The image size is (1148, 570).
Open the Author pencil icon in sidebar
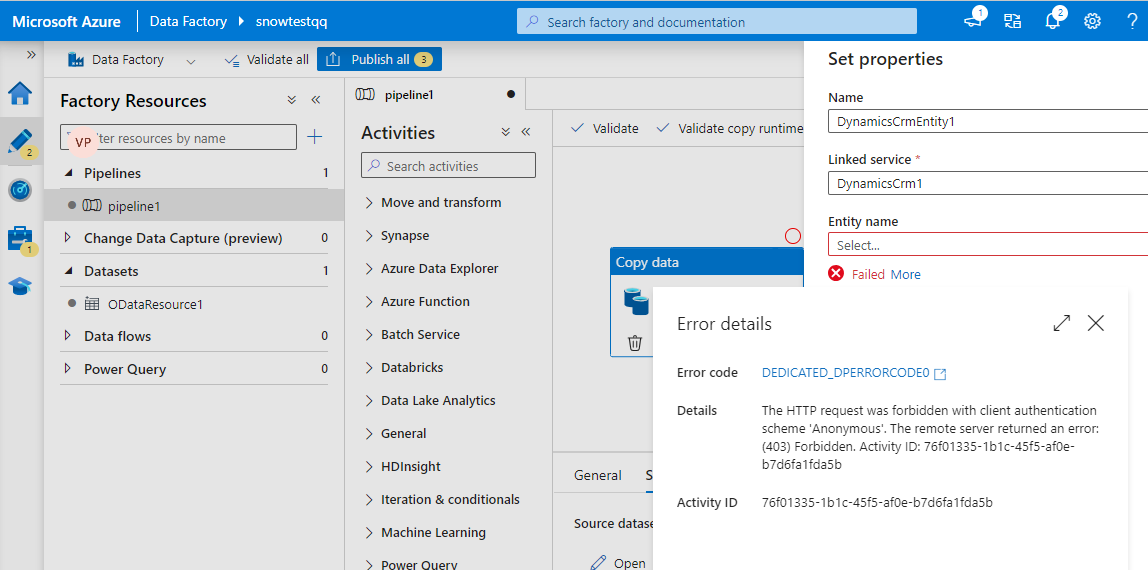point(20,141)
